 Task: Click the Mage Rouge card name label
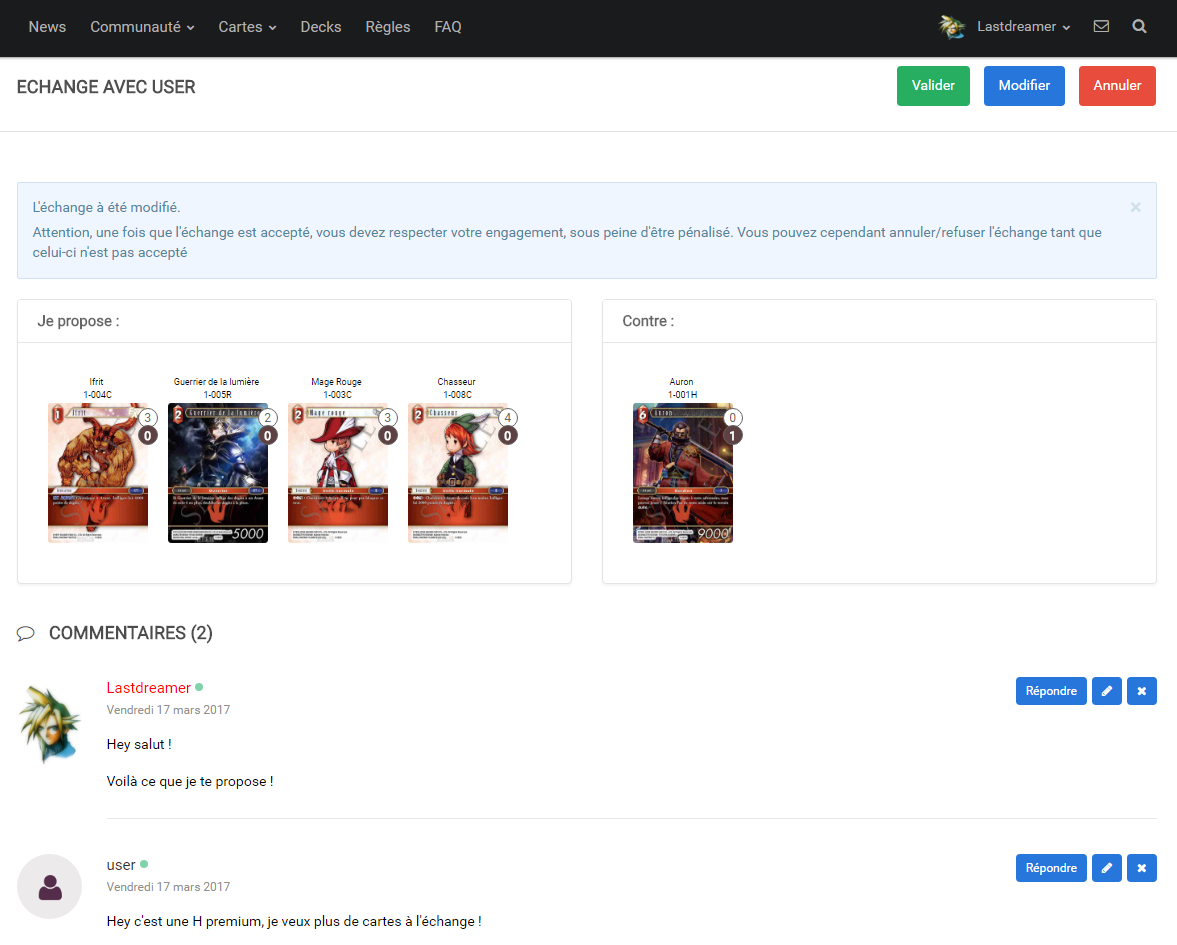(336, 382)
